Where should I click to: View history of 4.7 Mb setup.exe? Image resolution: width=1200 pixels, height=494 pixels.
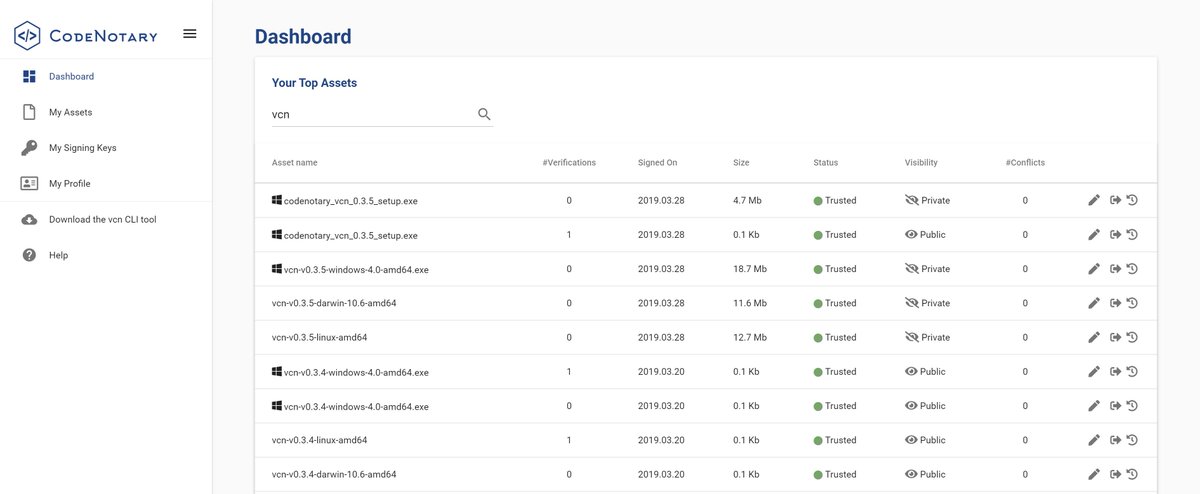coord(1132,200)
